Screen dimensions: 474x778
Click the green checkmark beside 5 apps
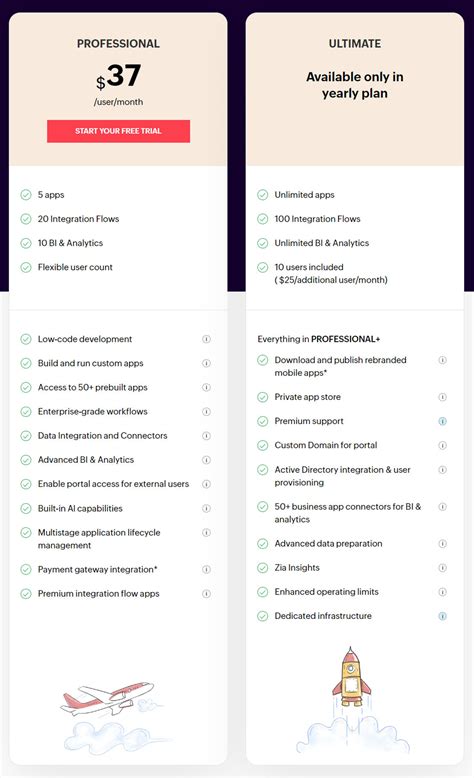tap(26, 195)
